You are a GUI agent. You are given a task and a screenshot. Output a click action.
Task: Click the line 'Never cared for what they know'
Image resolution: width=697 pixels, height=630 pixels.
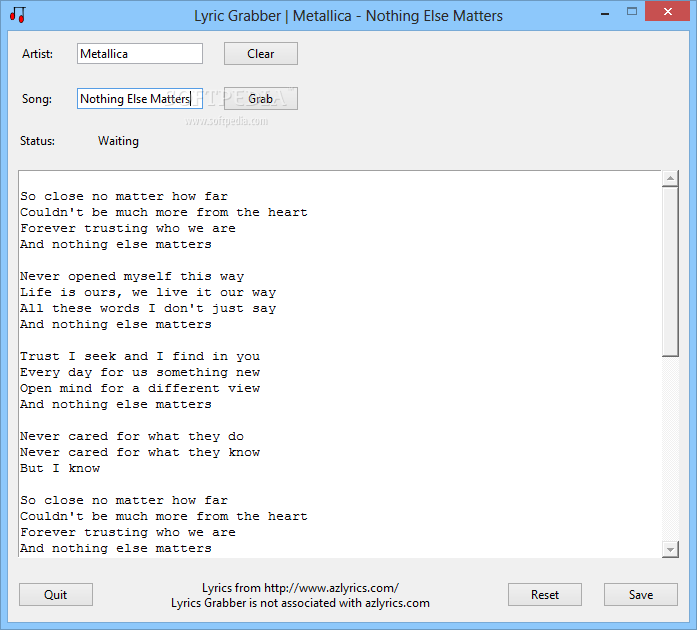pos(140,453)
